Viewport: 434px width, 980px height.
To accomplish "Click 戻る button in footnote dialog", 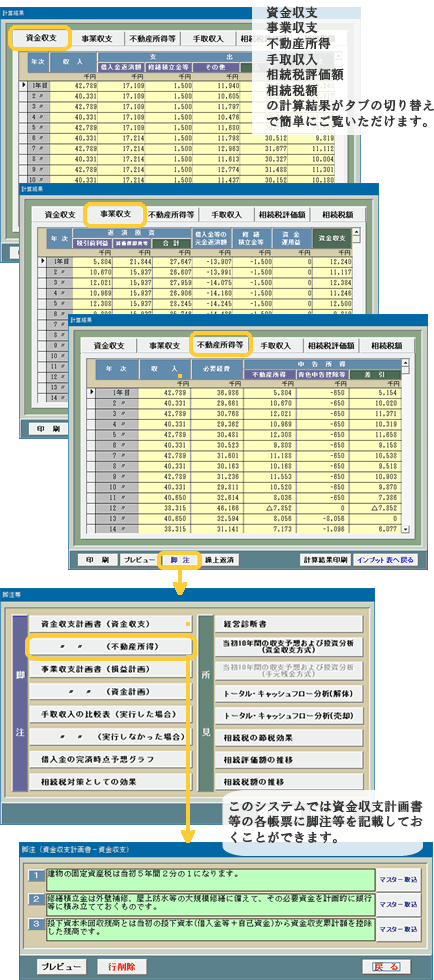I will pyautogui.click(x=386, y=966).
